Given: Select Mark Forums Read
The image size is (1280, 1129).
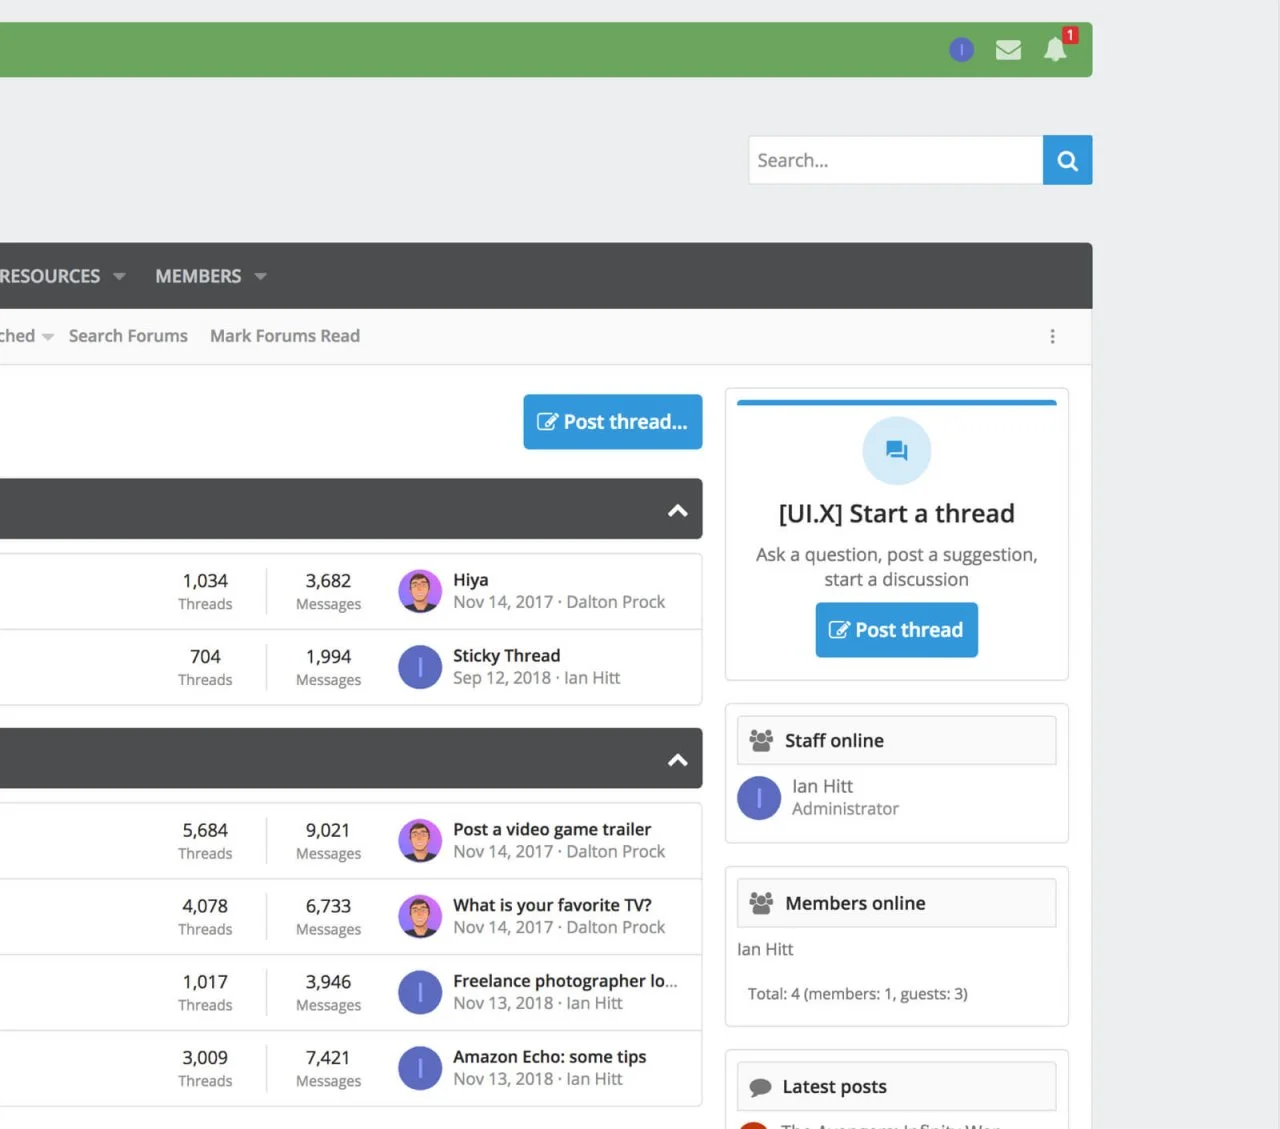Looking at the screenshot, I should click(285, 336).
